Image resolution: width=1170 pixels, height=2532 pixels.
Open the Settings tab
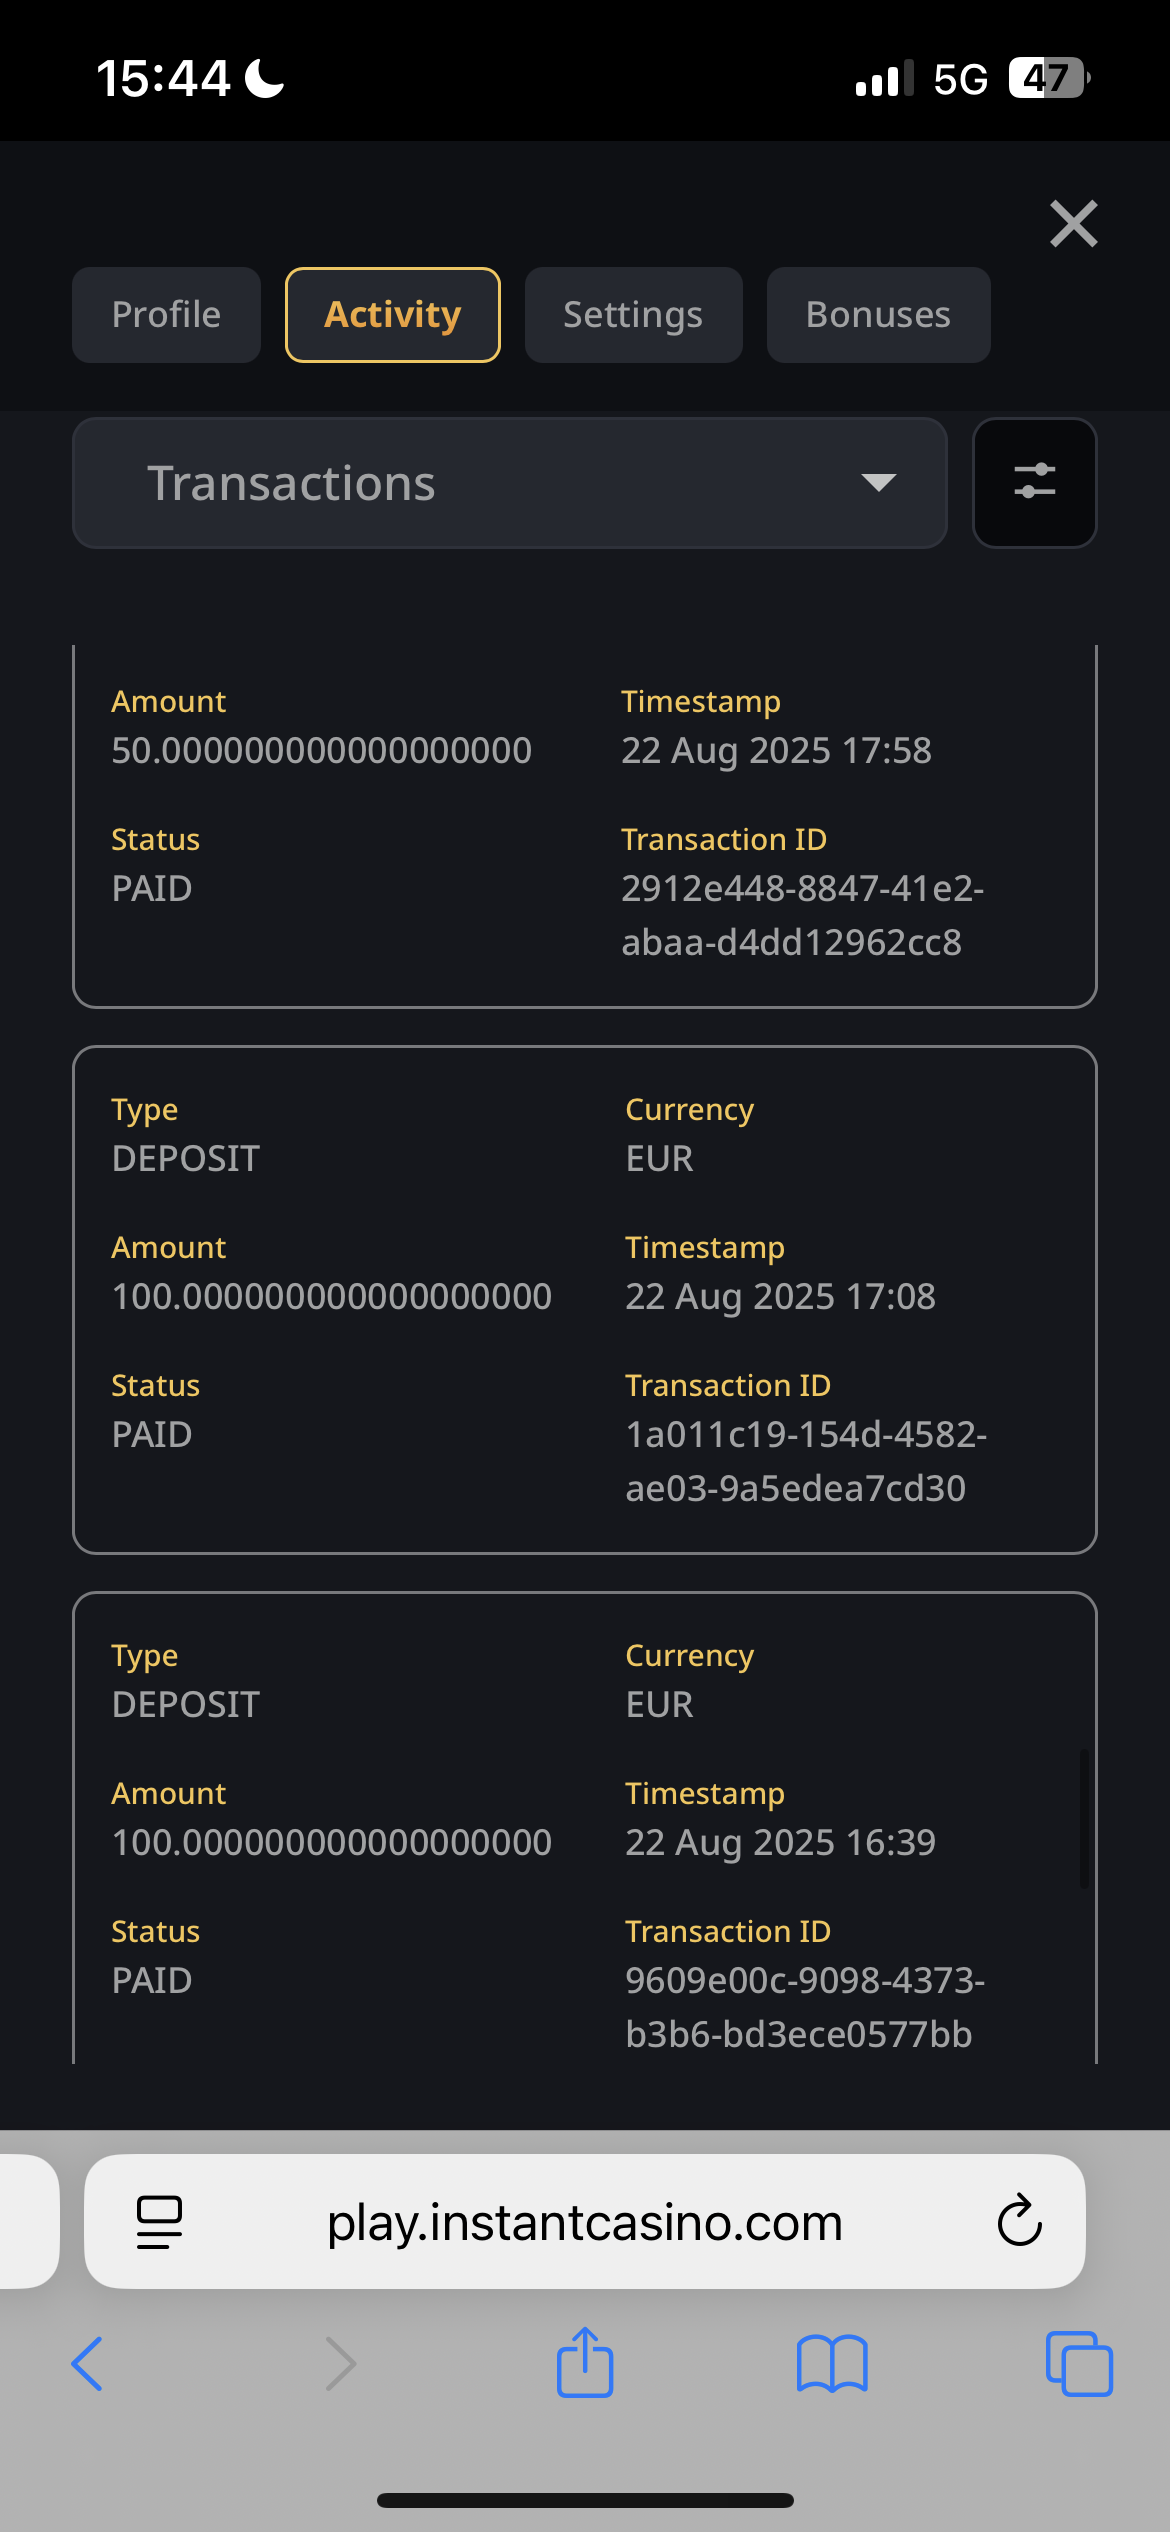point(633,315)
